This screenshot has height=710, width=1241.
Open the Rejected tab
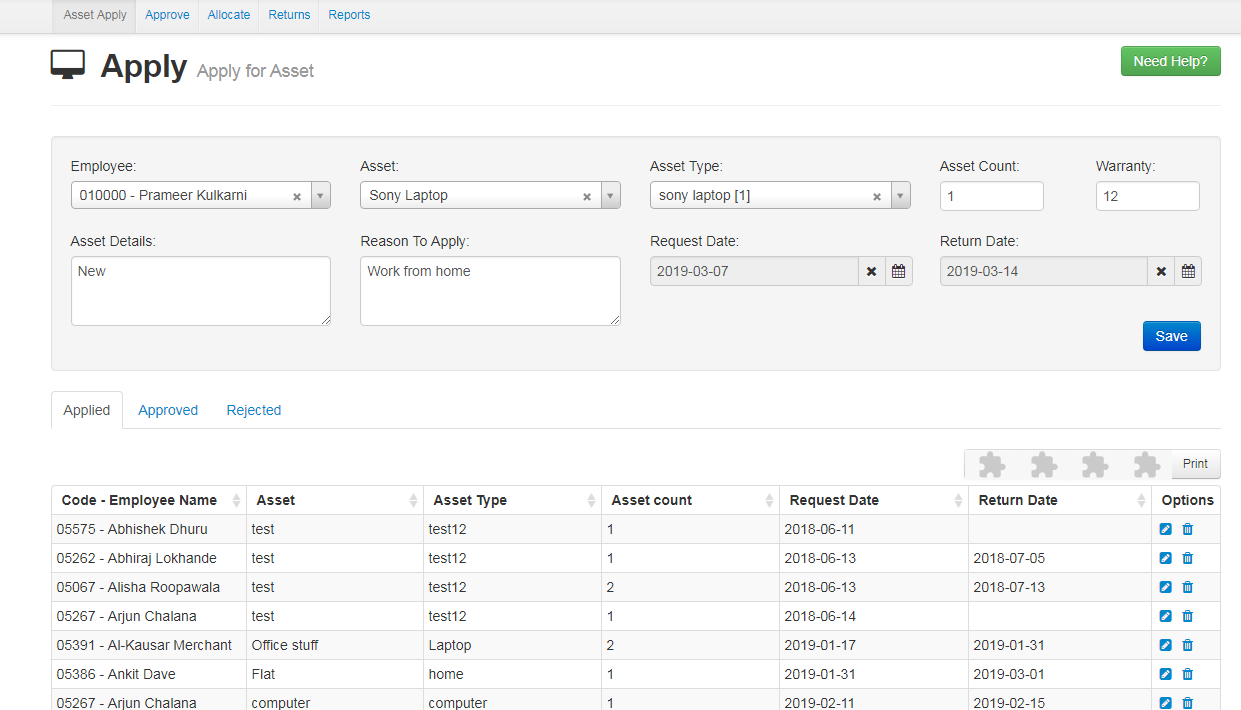[253, 410]
